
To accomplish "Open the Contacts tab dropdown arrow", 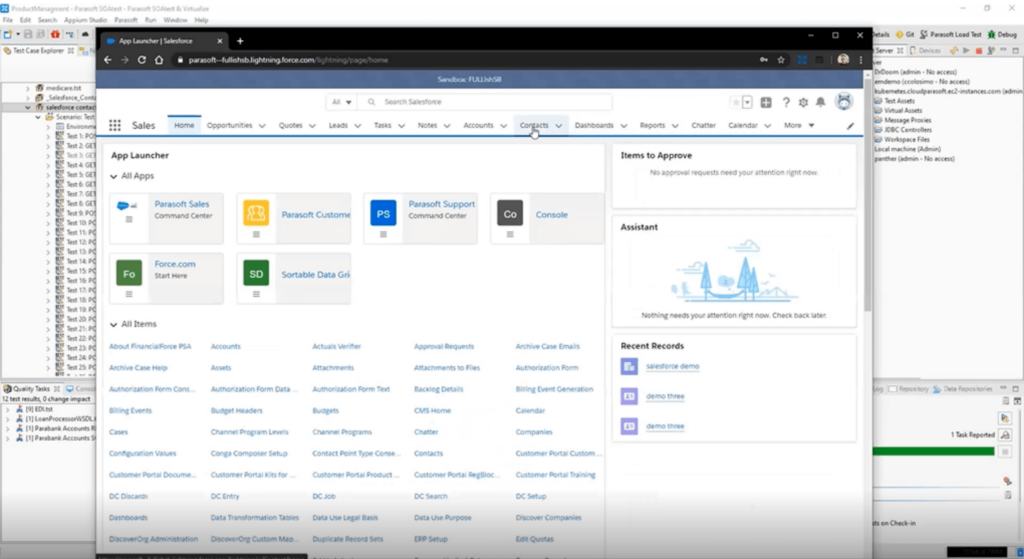I will (558, 126).
